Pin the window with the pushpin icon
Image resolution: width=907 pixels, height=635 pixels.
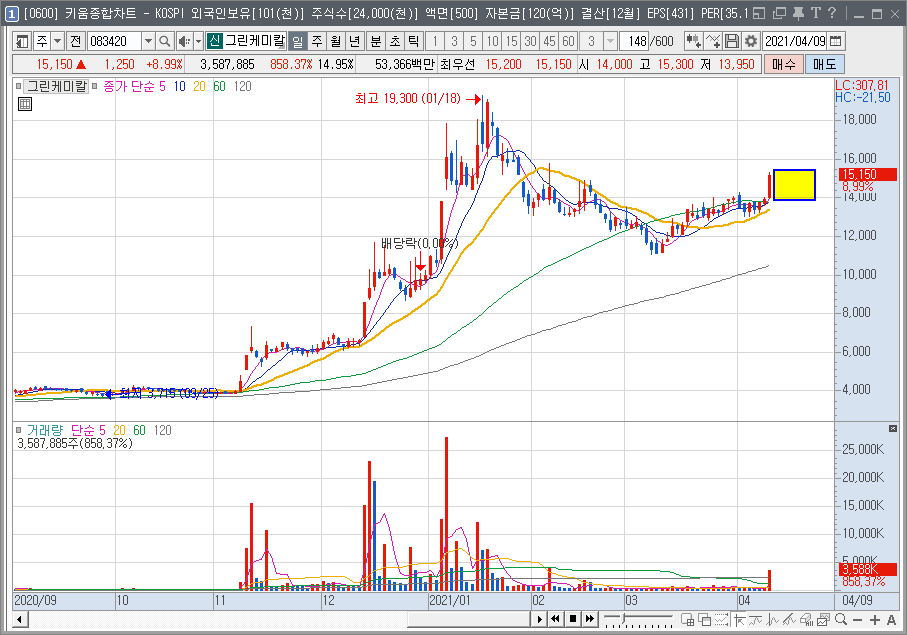[799, 13]
